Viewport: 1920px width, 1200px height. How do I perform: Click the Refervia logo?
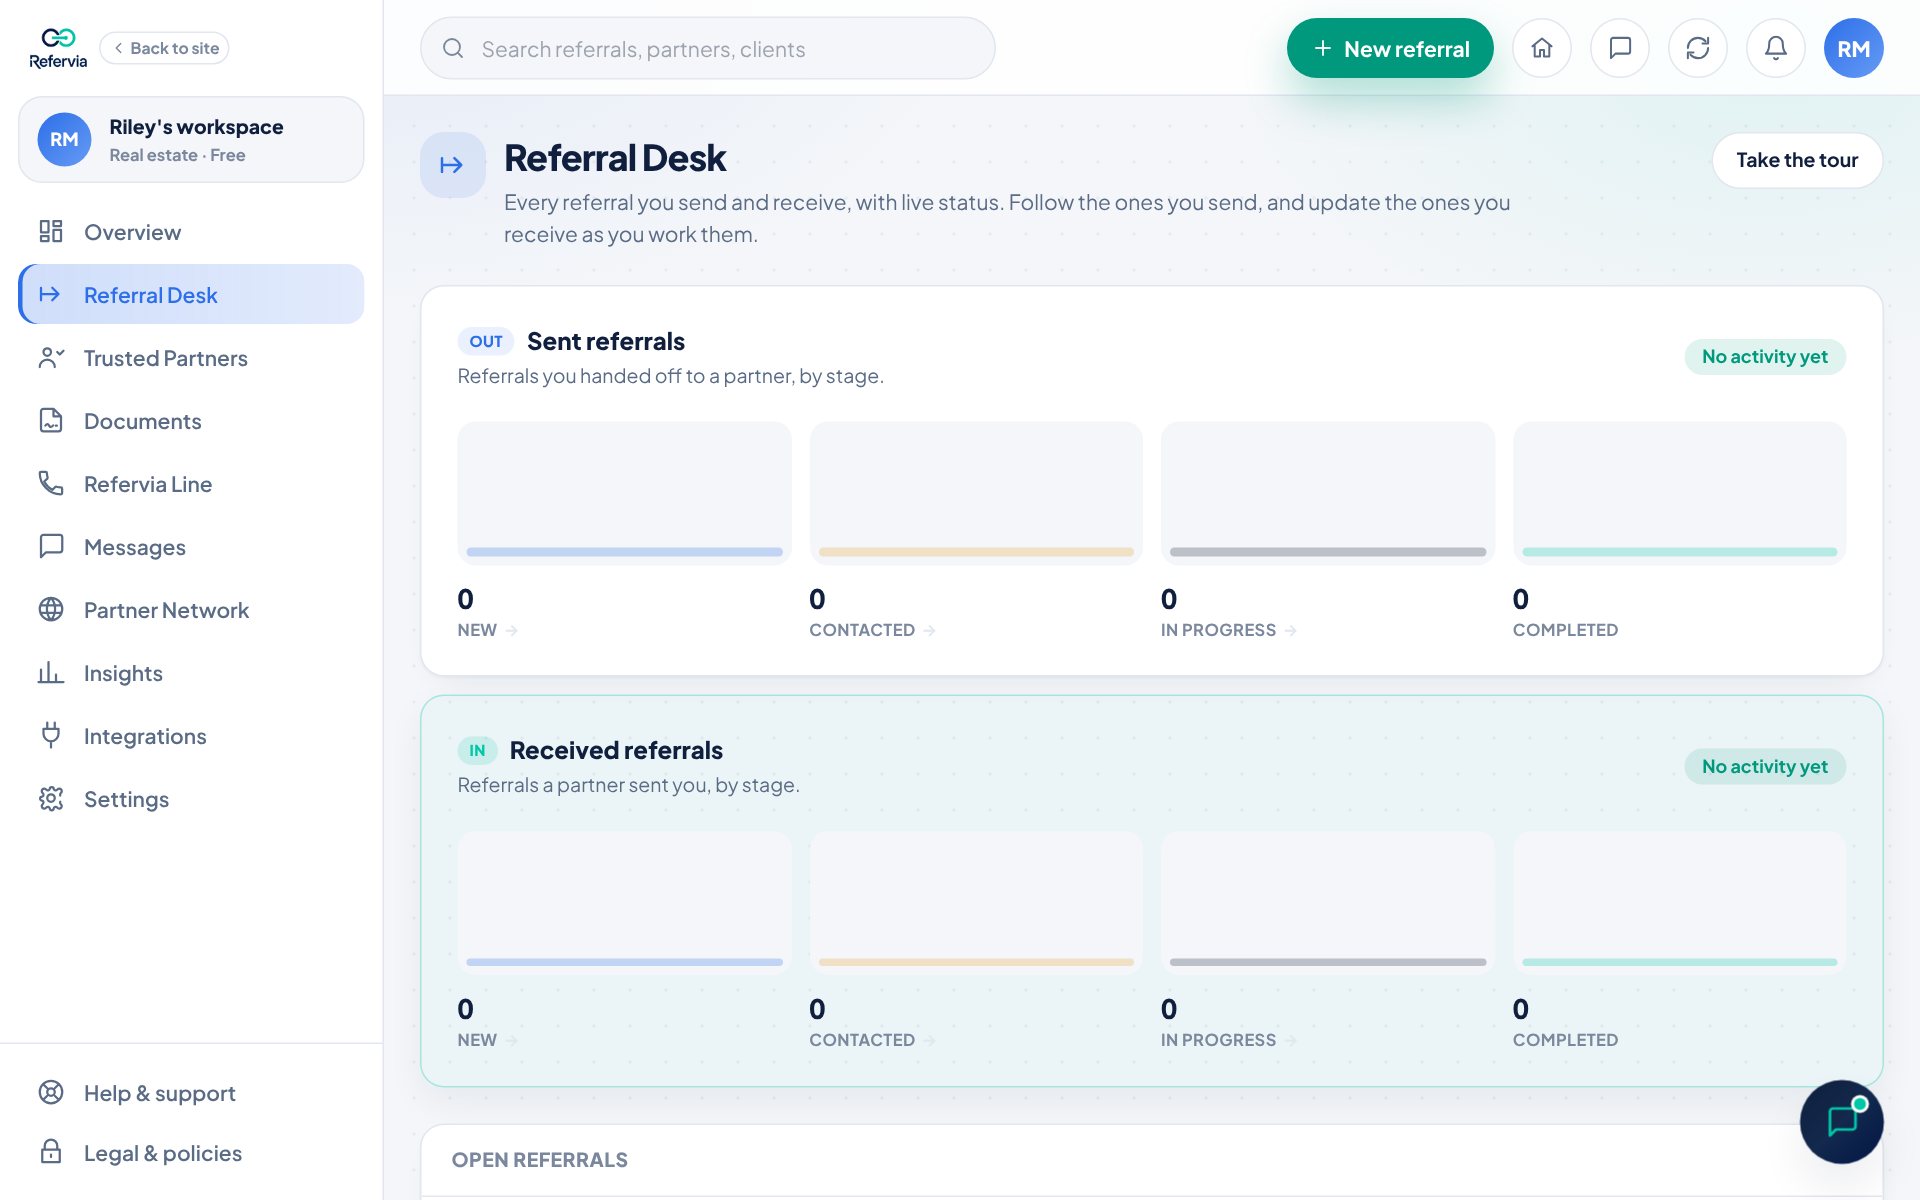click(58, 48)
